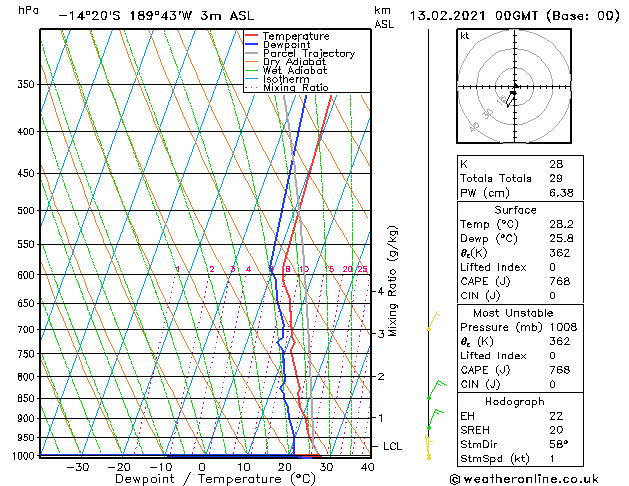Click the StmDir value 58°
Image resolution: width=629 pixels, height=486 pixels.
pos(559,444)
